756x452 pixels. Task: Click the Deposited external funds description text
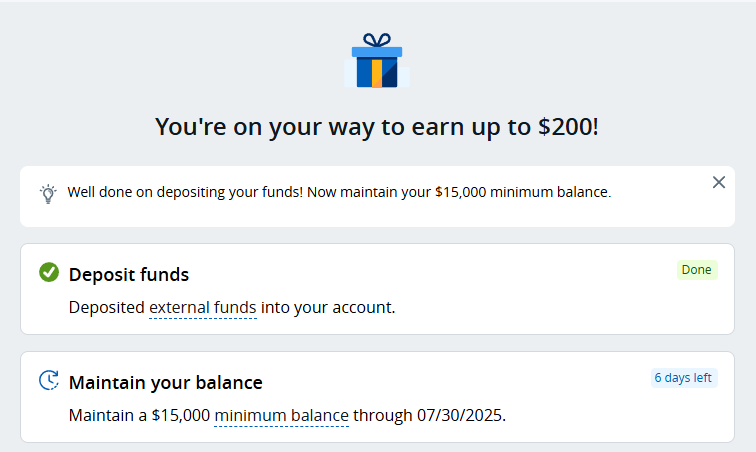coord(232,307)
